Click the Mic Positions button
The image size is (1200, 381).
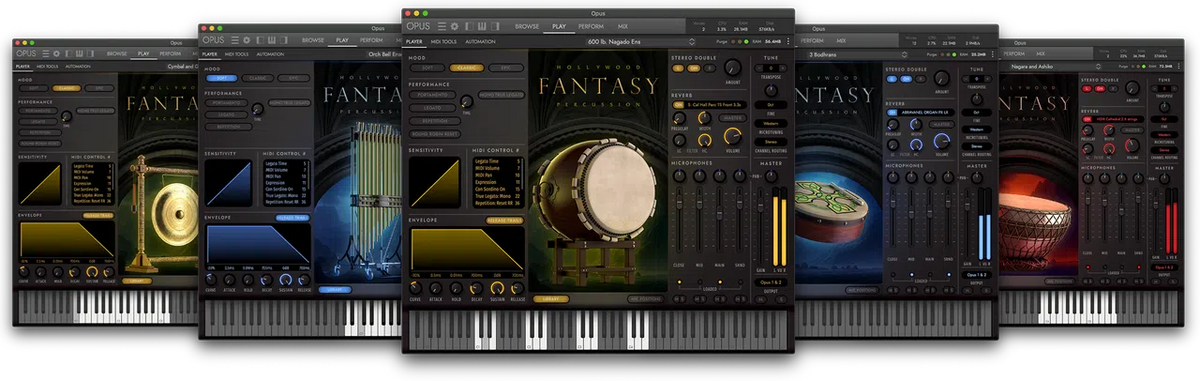tap(647, 299)
